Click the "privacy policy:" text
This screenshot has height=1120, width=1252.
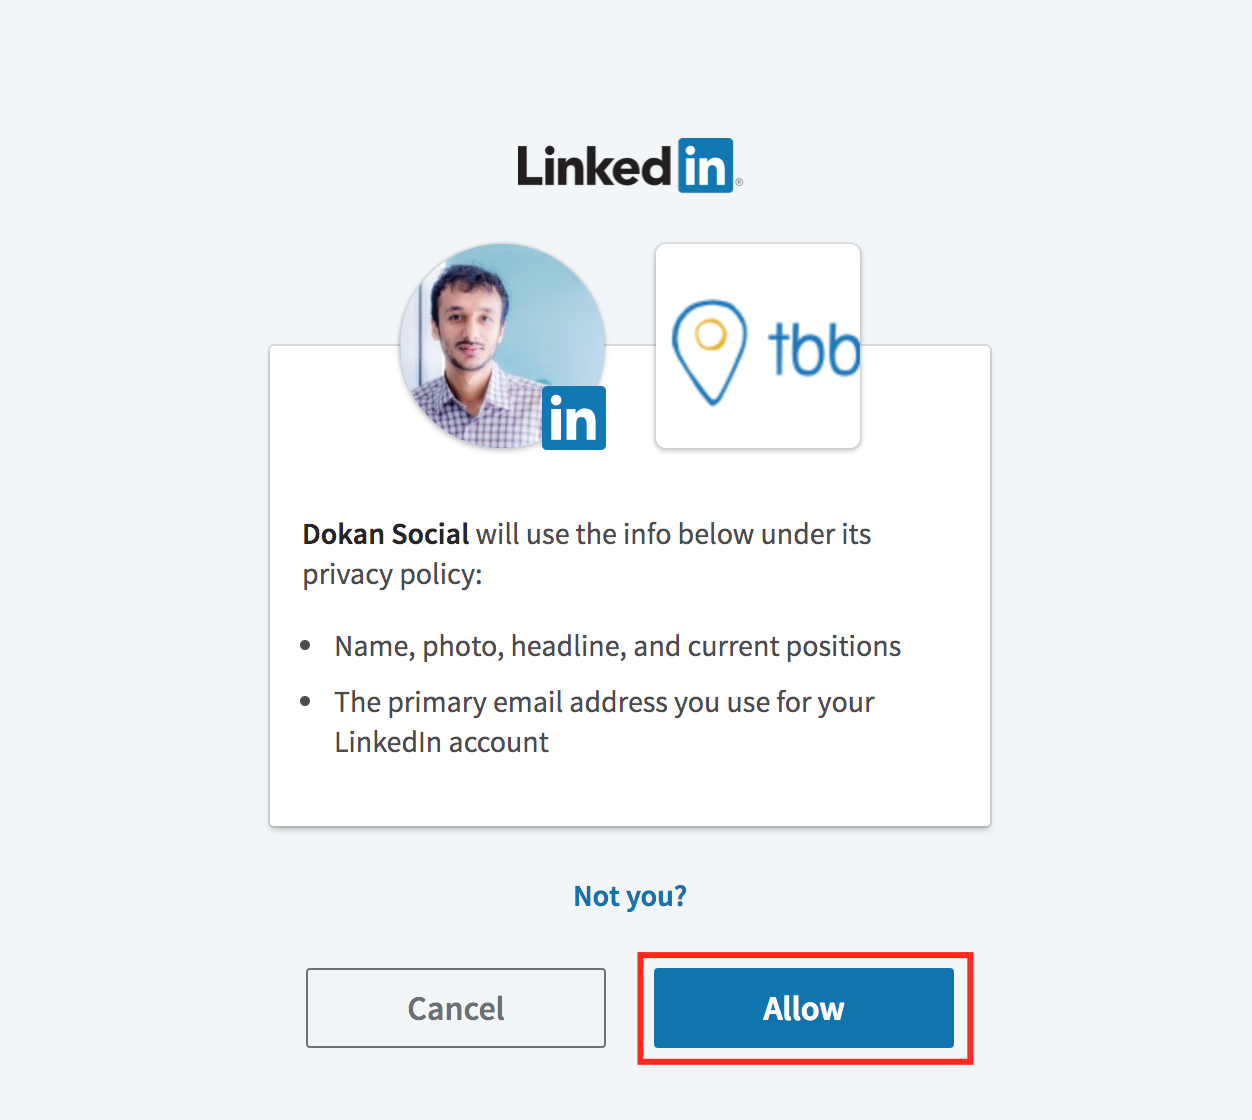pos(392,575)
